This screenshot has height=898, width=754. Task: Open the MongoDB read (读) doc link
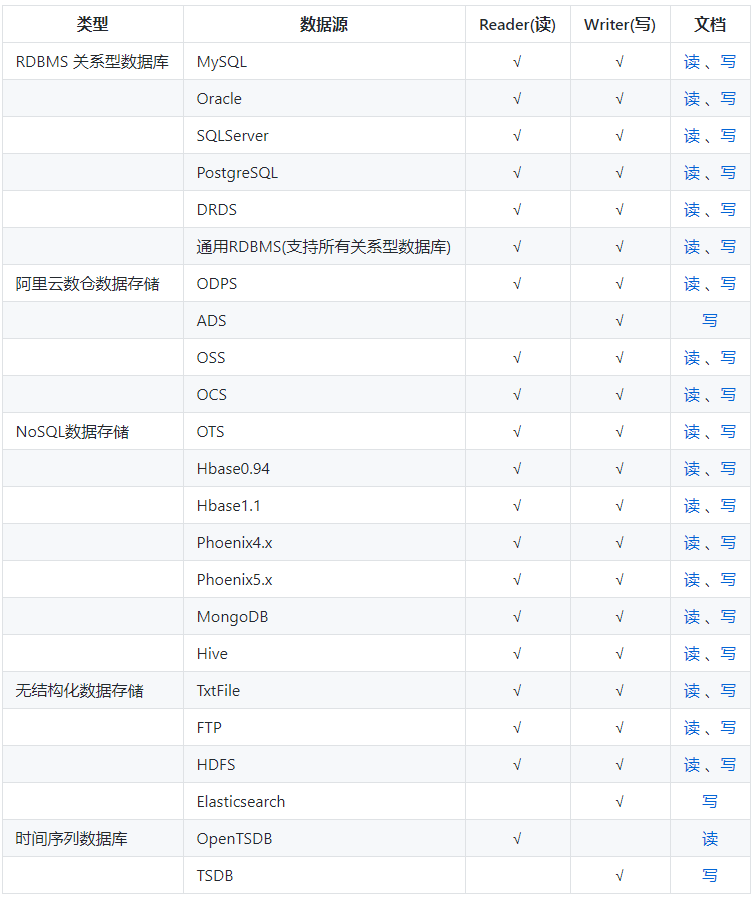(x=692, y=617)
